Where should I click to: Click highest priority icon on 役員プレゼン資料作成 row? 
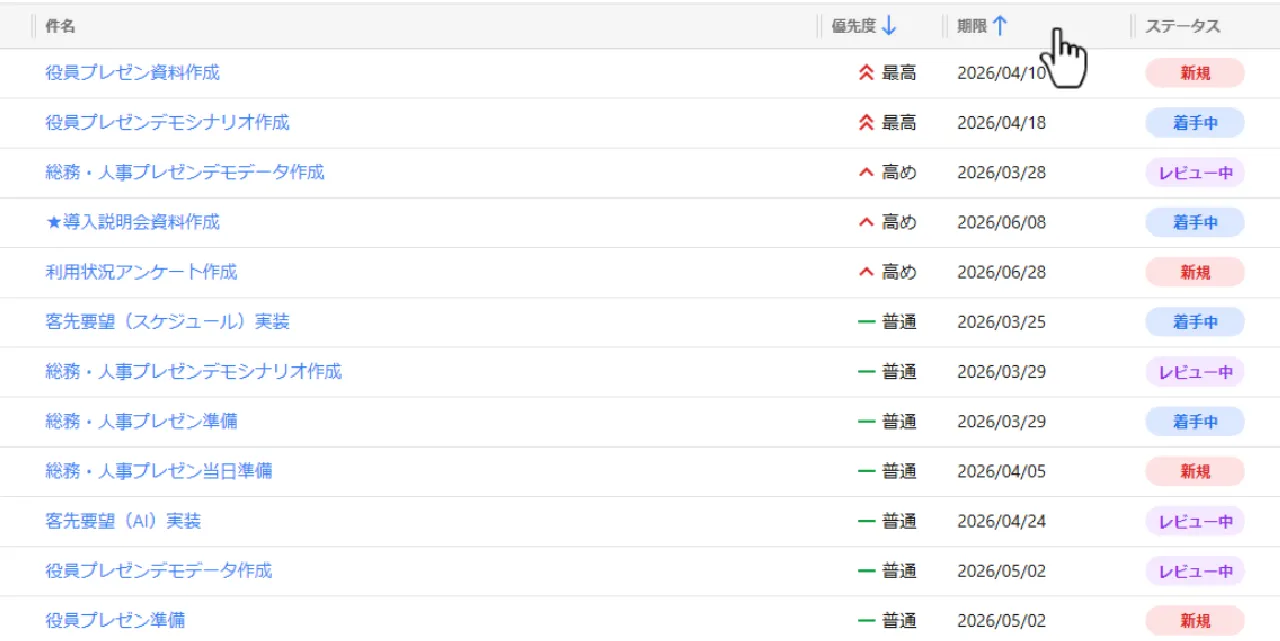tap(866, 73)
